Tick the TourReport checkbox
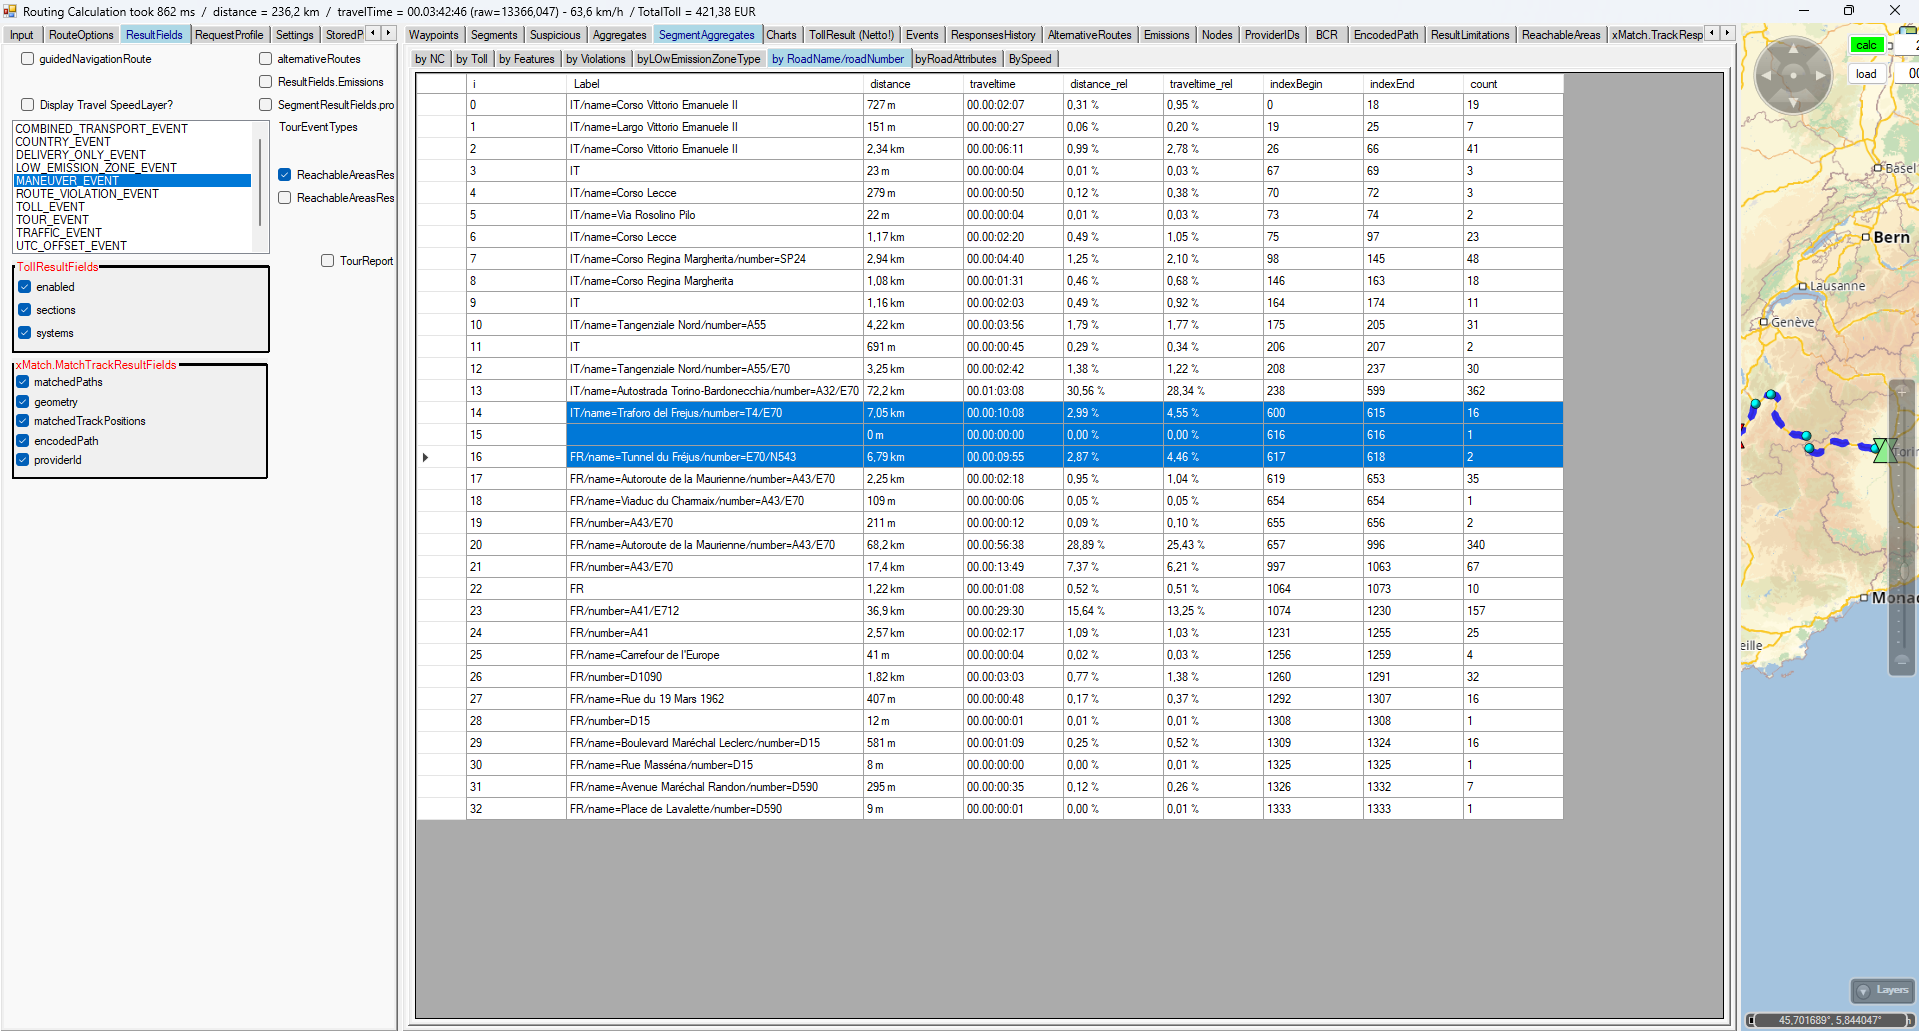The width and height of the screenshot is (1919, 1031). pos(327,261)
